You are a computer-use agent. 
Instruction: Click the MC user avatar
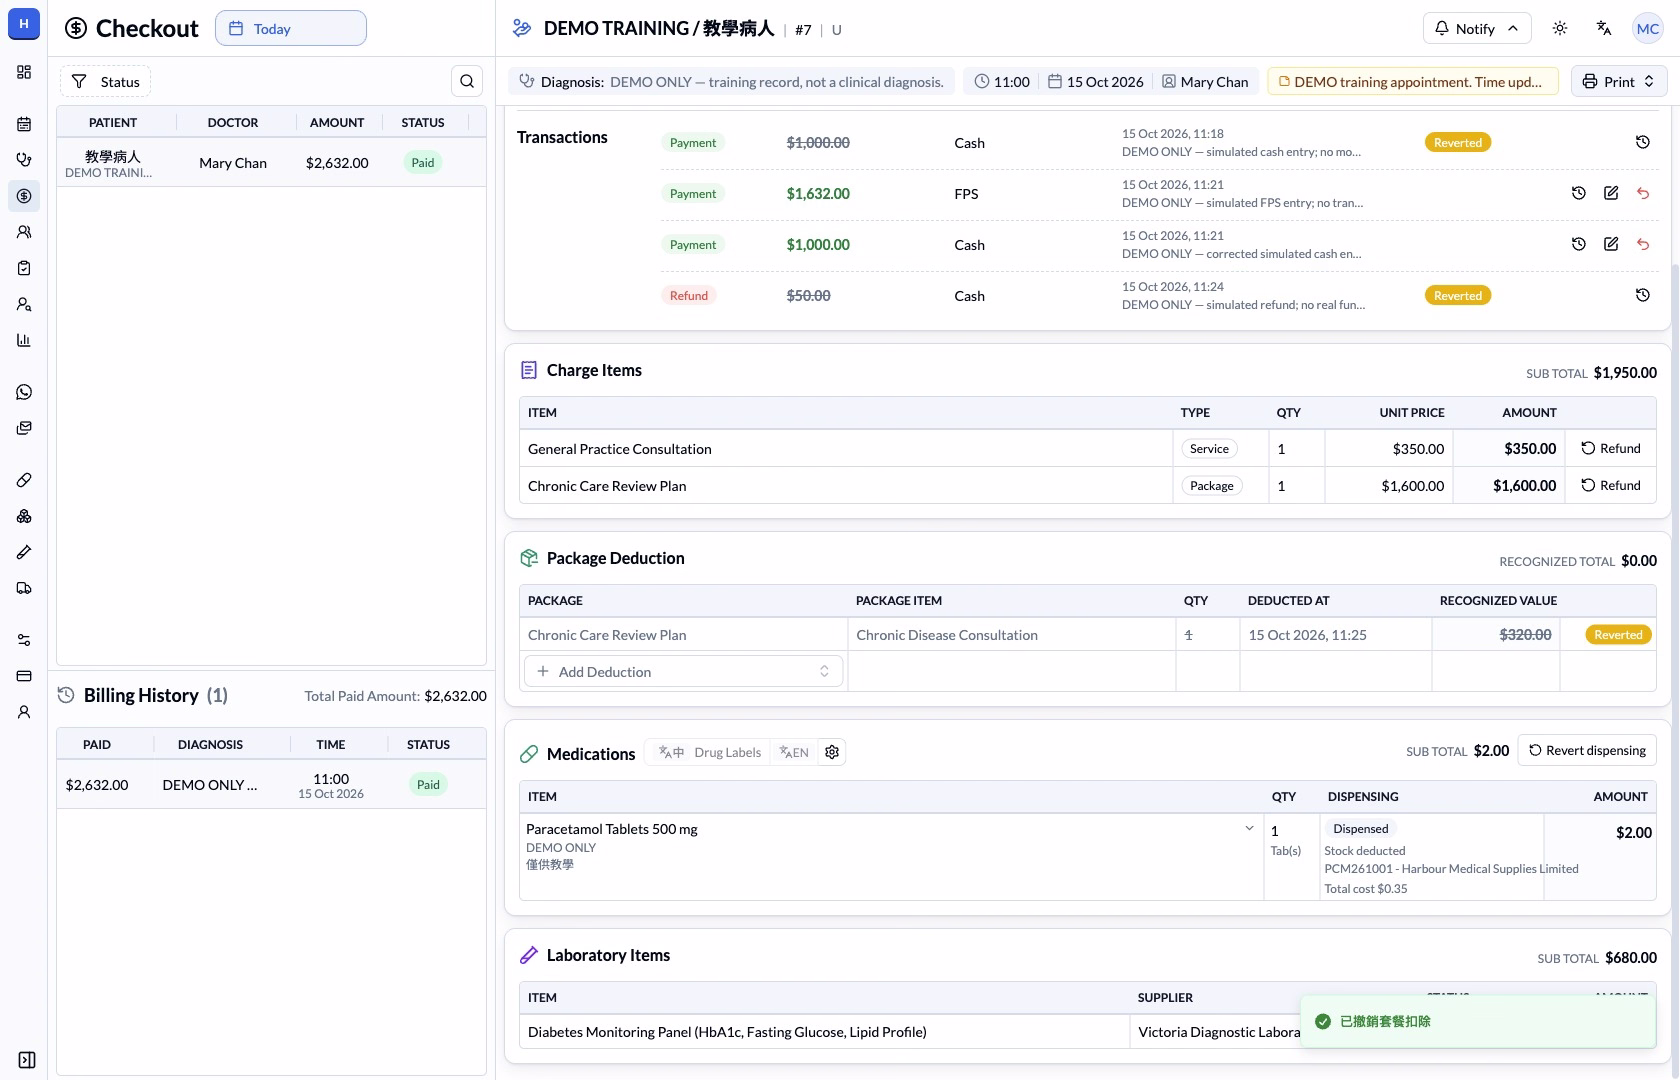1648,29
